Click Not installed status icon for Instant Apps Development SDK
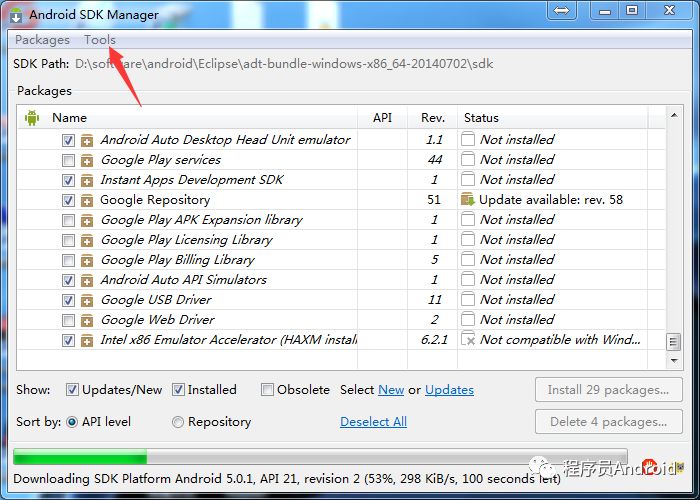 click(467, 179)
